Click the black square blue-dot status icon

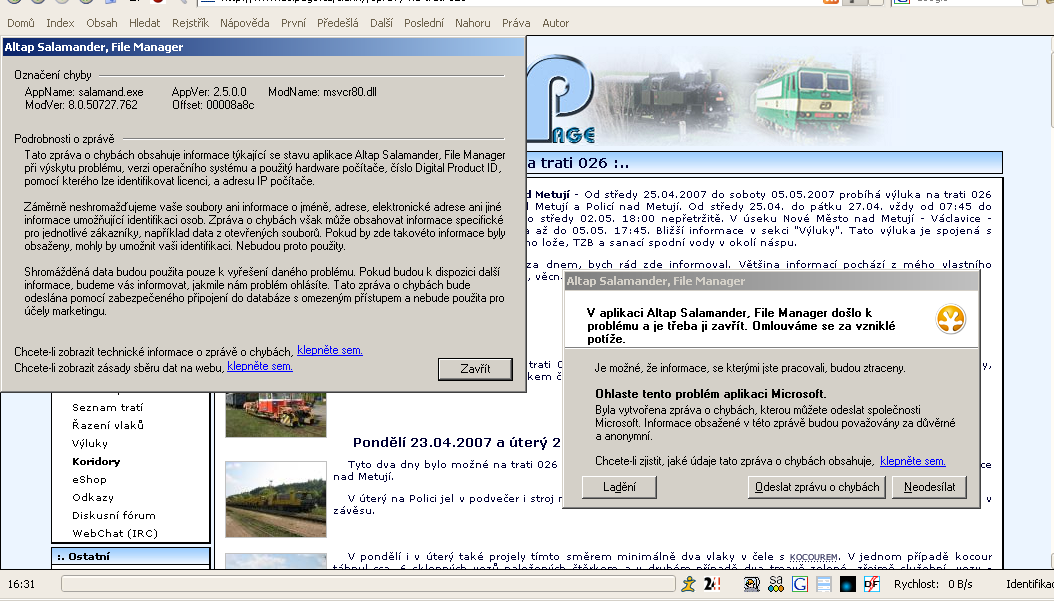848,584
